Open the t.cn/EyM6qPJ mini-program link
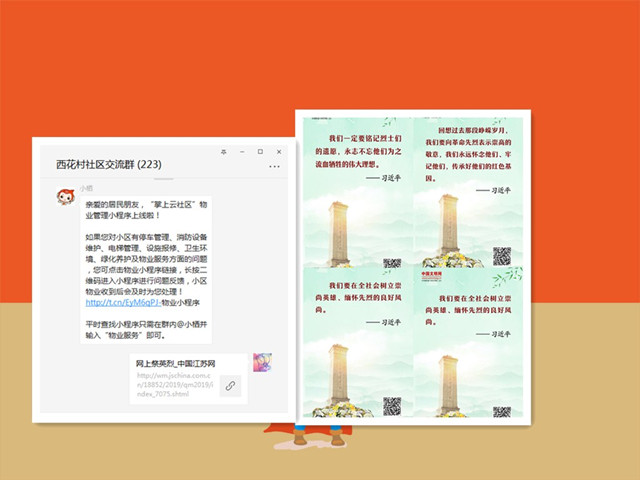This screenshot has width=640, height=480. pos(122,302)
